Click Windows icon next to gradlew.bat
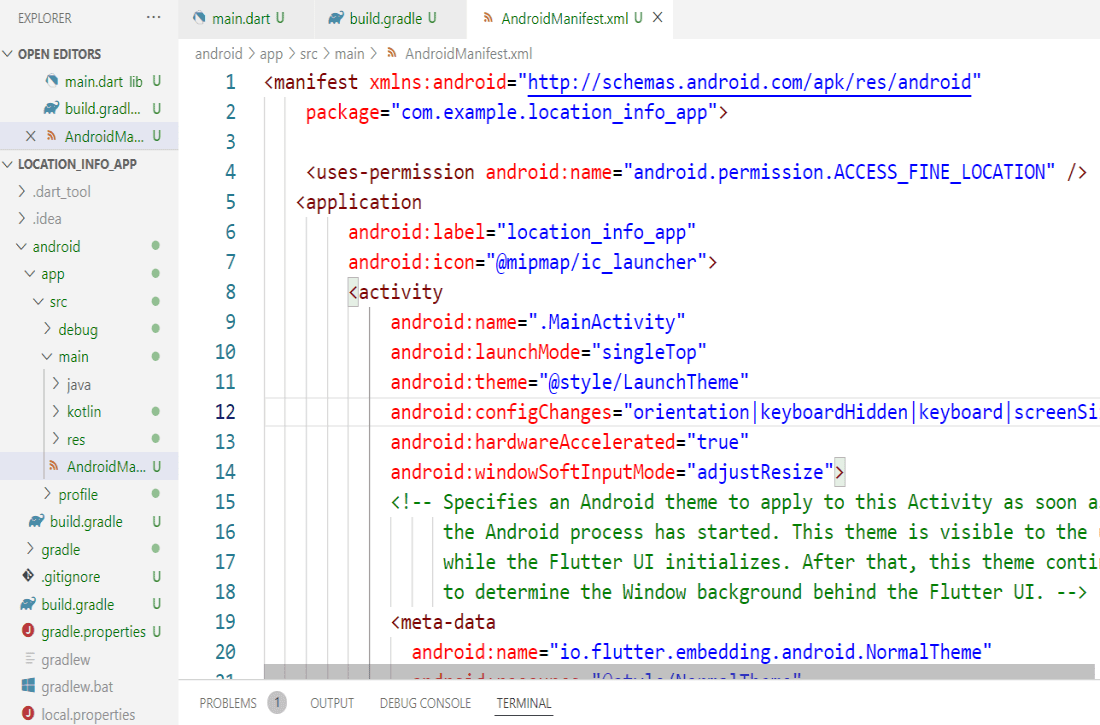Image resolution: width=1100 pixels, height=725 pixels. (28, 686)
